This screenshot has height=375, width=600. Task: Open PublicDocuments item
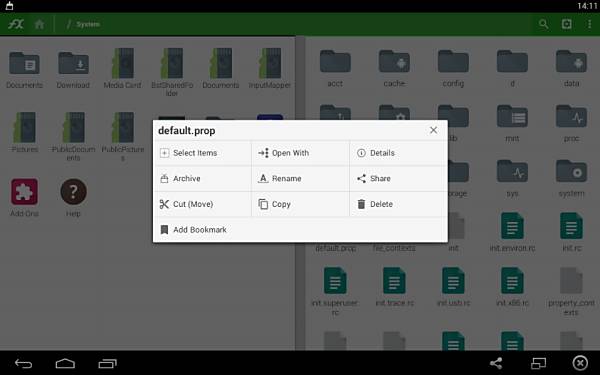[x=73, y=136]
